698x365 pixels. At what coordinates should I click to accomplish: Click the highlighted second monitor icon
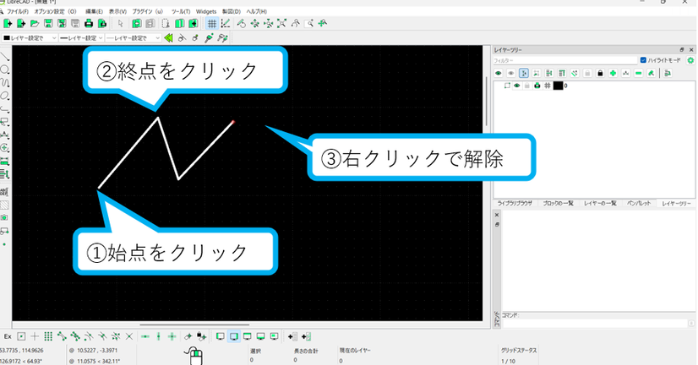[234, 337]
